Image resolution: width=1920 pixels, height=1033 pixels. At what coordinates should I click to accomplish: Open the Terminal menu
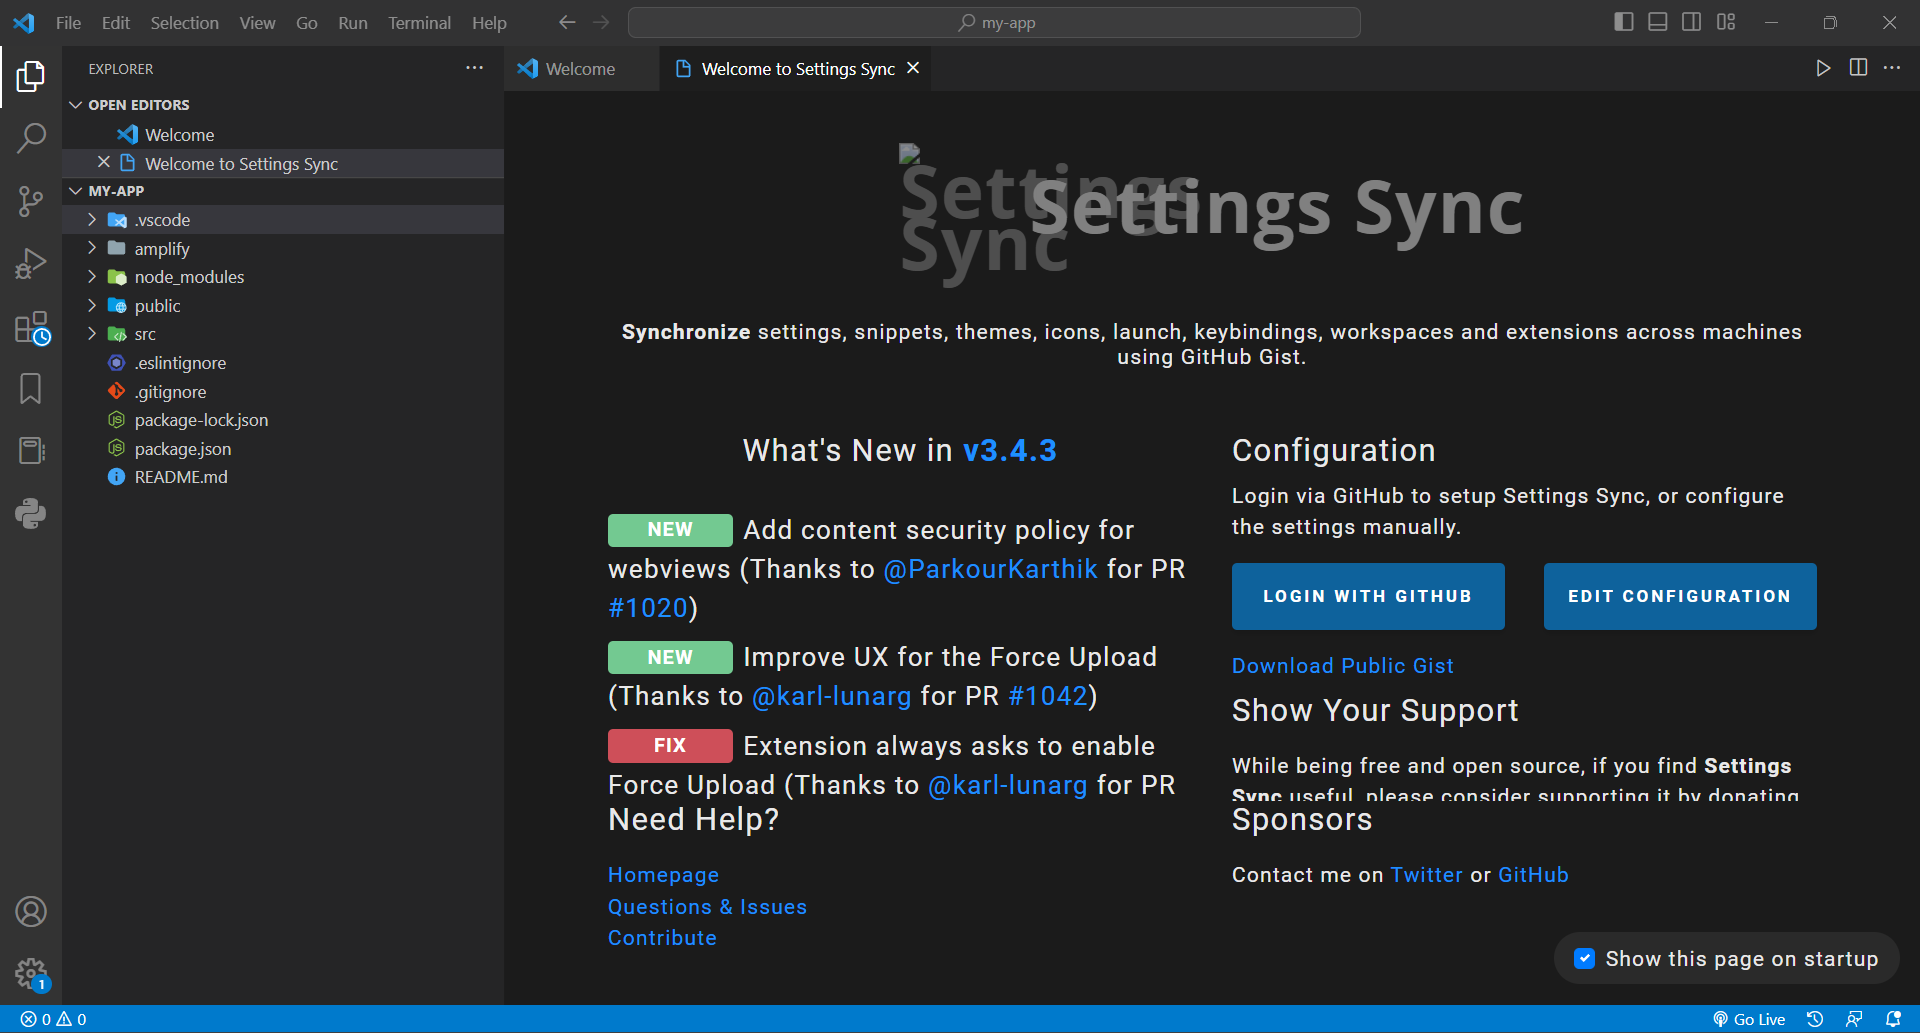419,22
